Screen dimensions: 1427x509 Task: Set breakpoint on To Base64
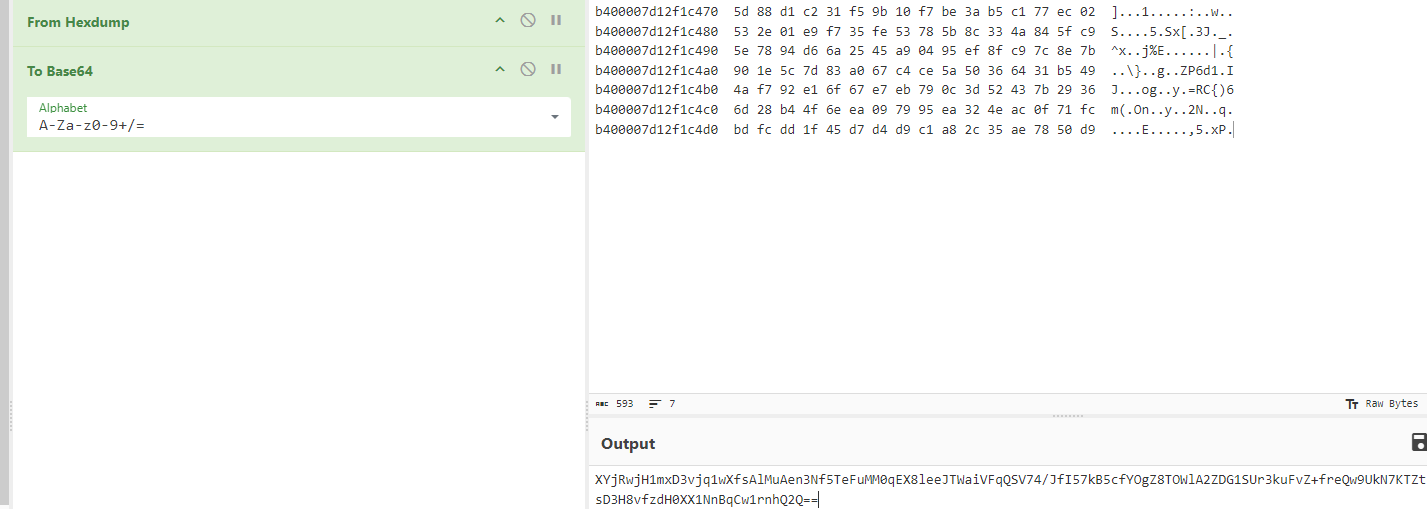(556, 69)
